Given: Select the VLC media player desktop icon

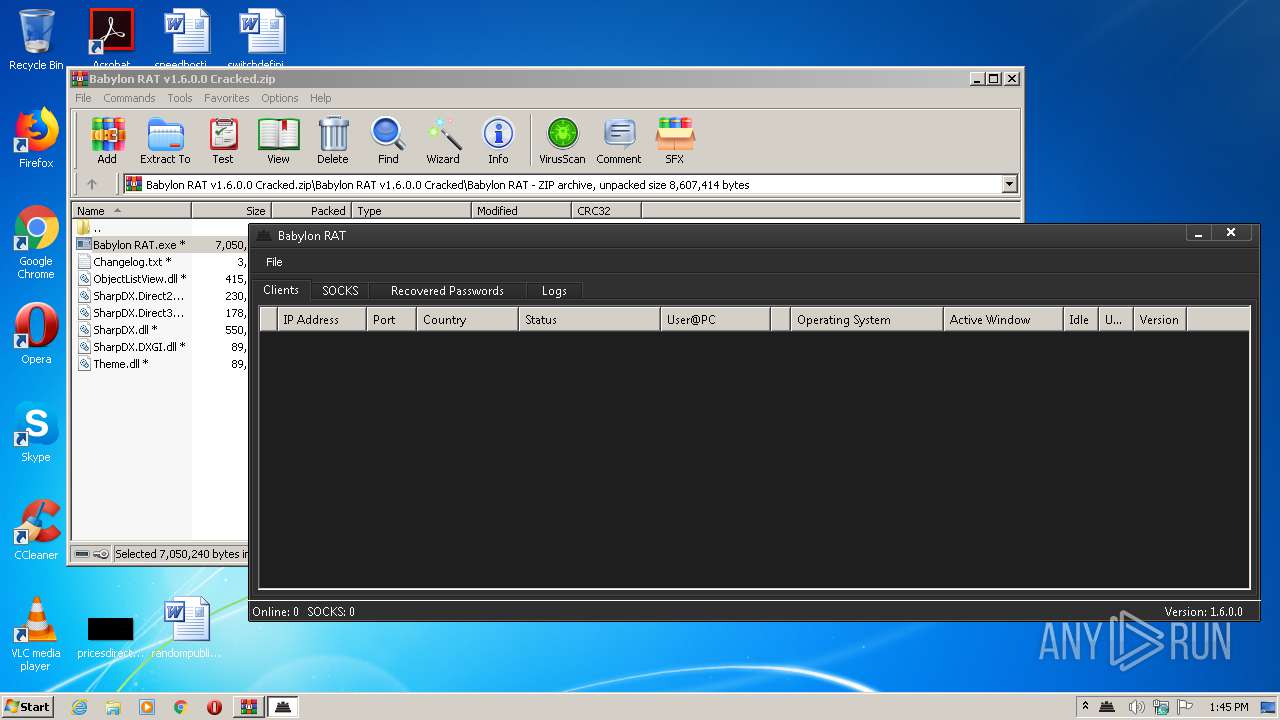Looking at the screenshot, I should (36, 634).
